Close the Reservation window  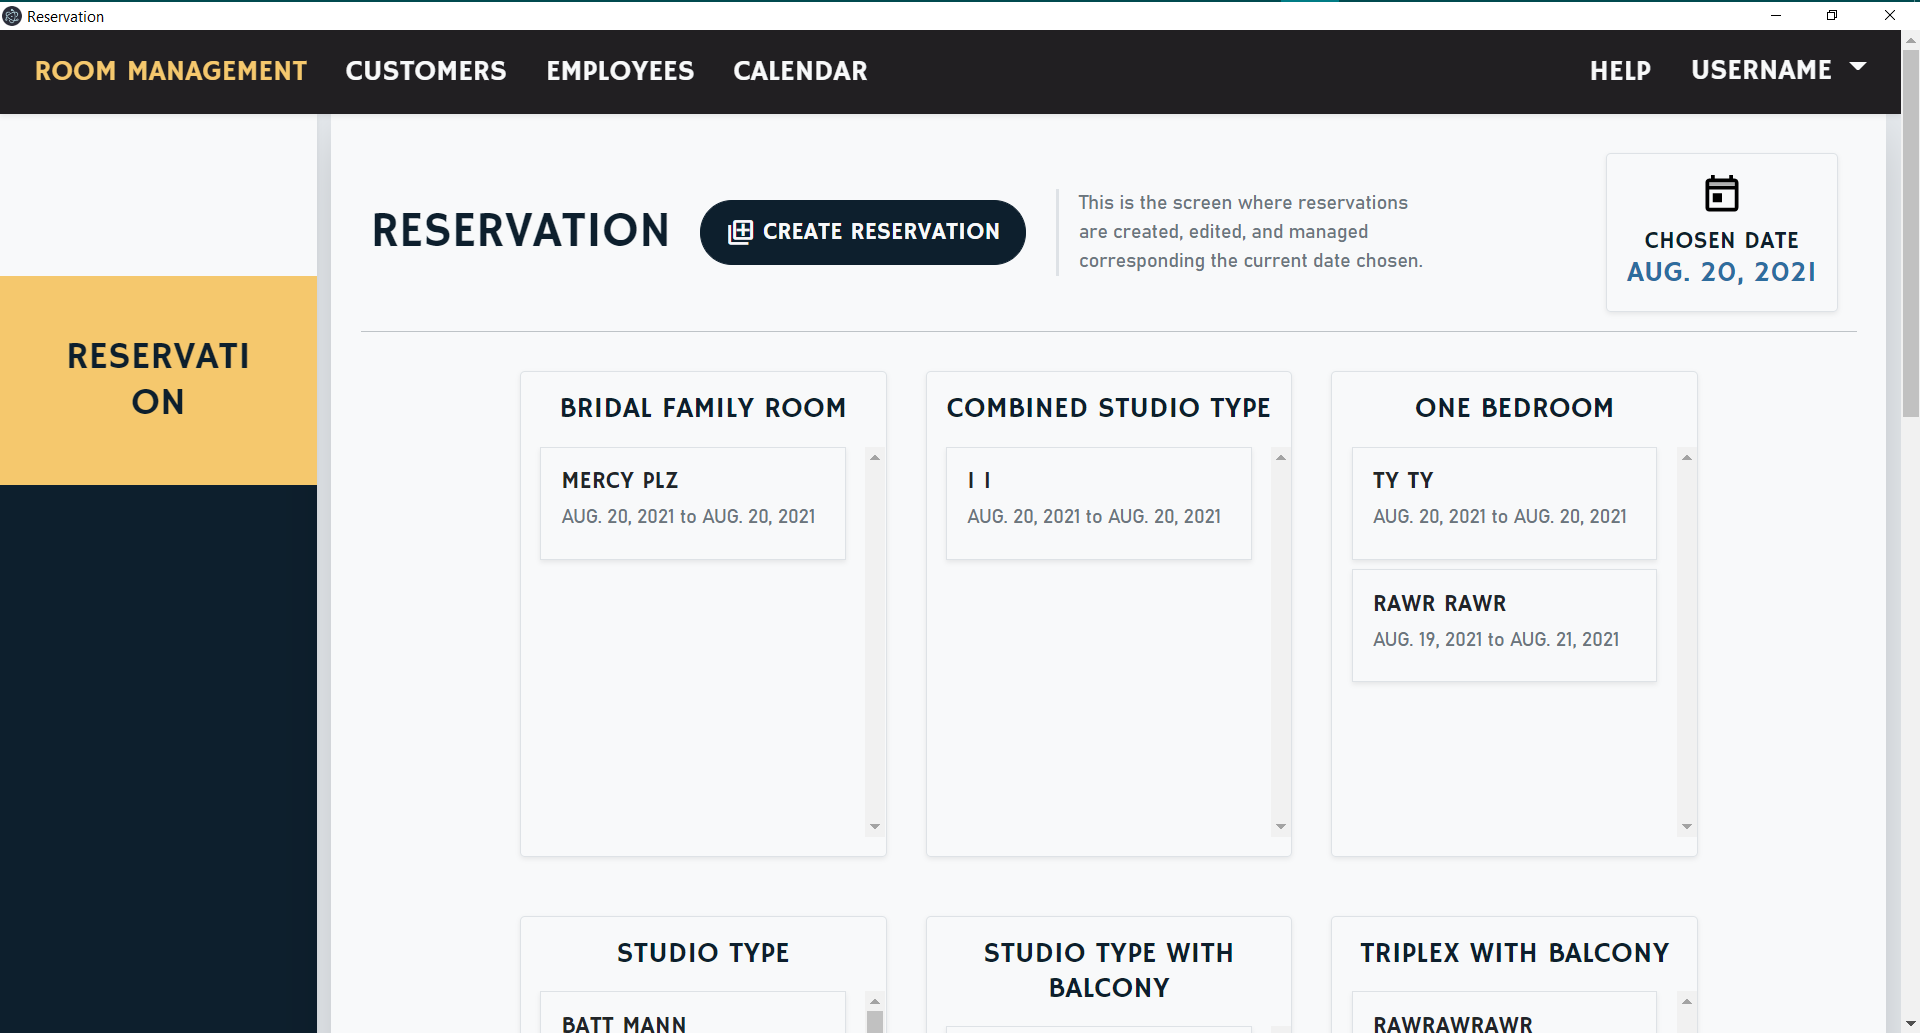1890,15
